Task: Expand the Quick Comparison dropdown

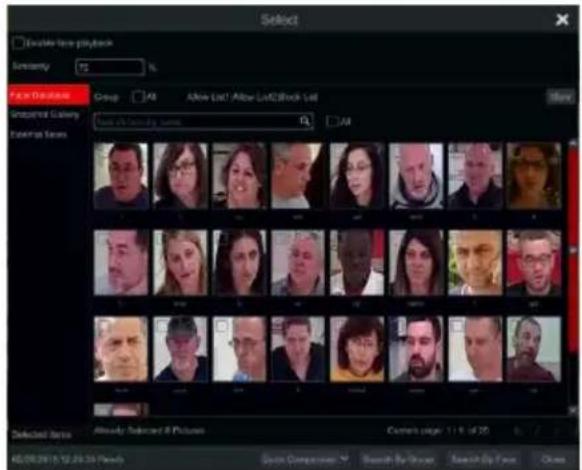Action: tap(305, 459)
